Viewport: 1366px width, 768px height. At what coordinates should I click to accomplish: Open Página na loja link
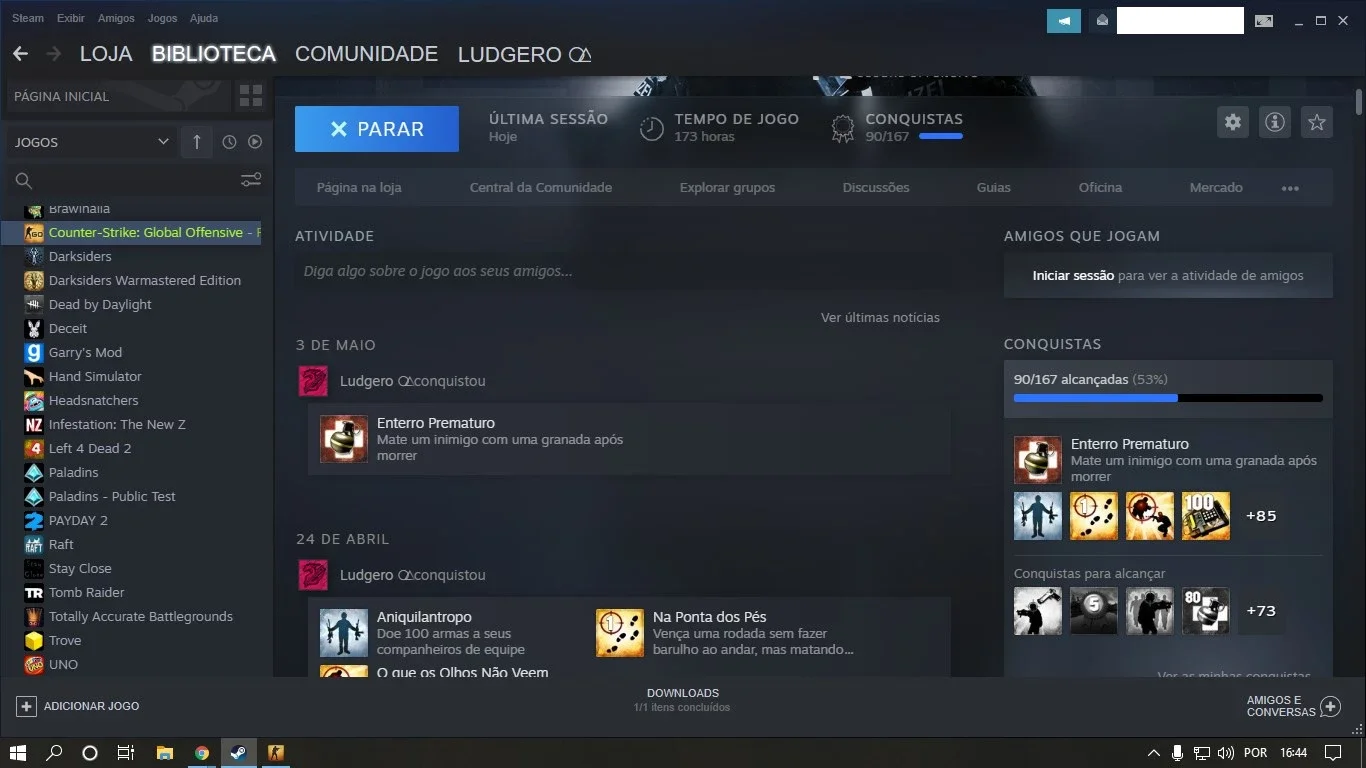(x=359, y=187)
